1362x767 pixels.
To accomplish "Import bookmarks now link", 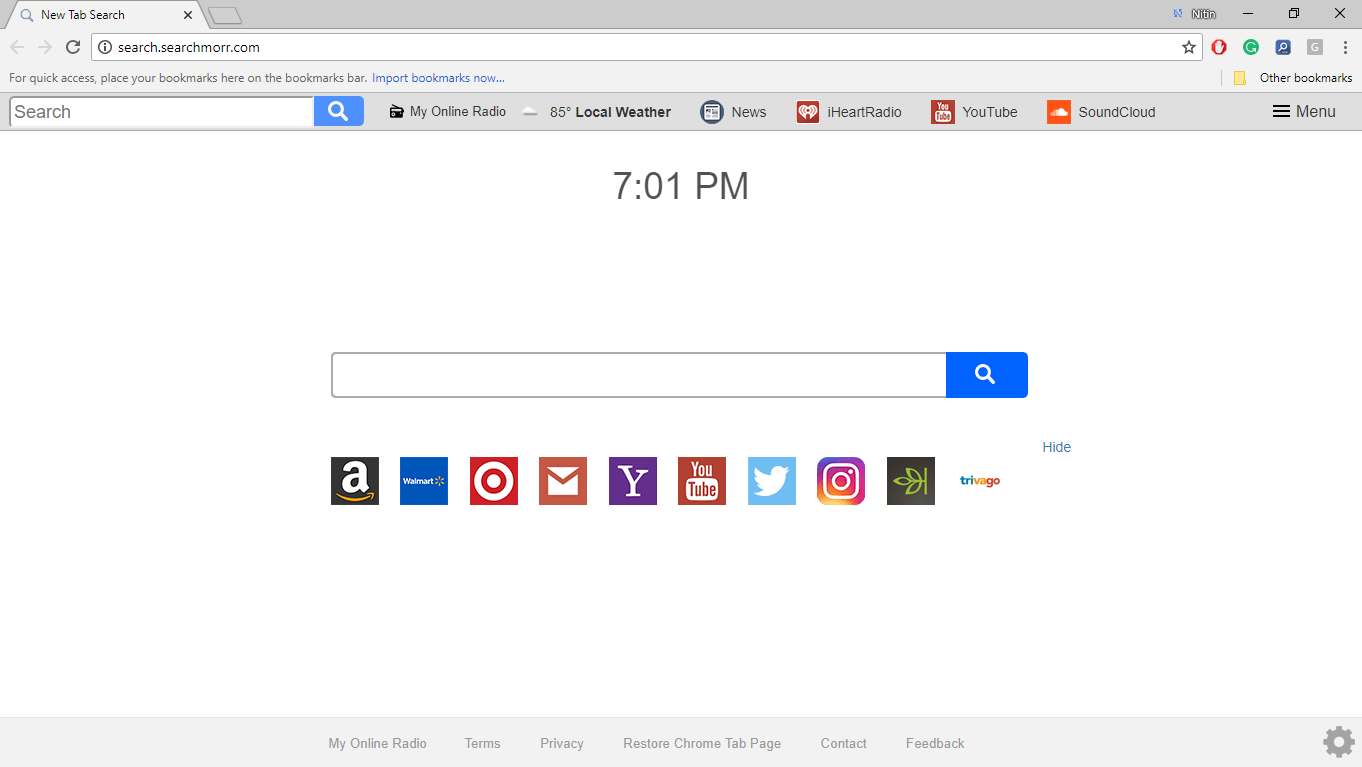I will [438, 77].
